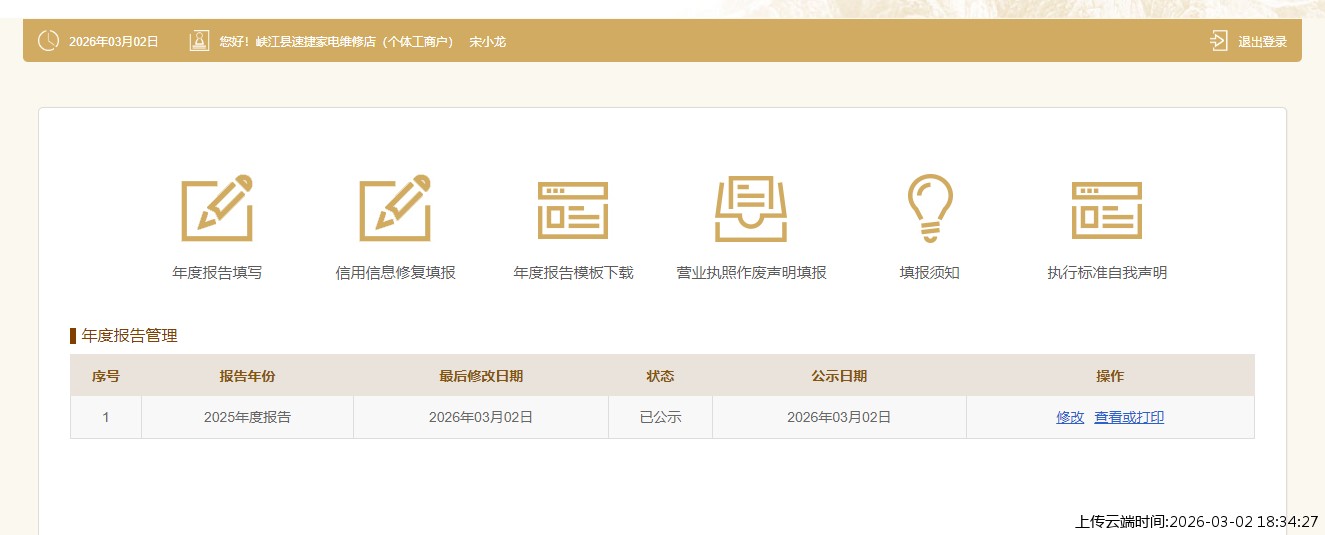Click the 年度报告填写 pencil icon

coord(217,208)
